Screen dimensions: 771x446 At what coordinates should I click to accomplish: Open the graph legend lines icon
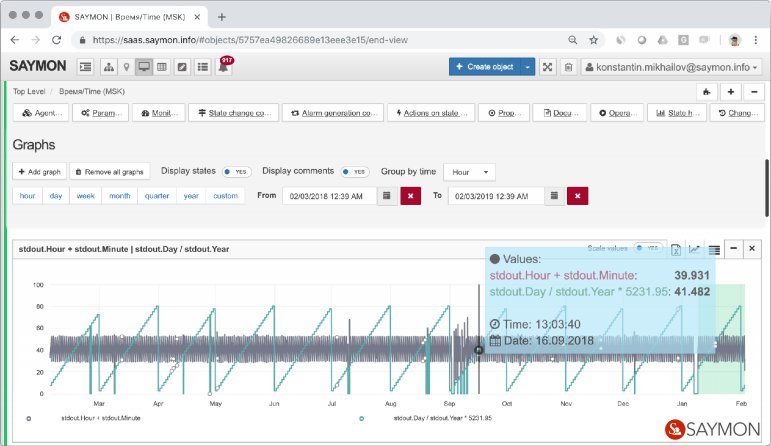coord(714,250)
